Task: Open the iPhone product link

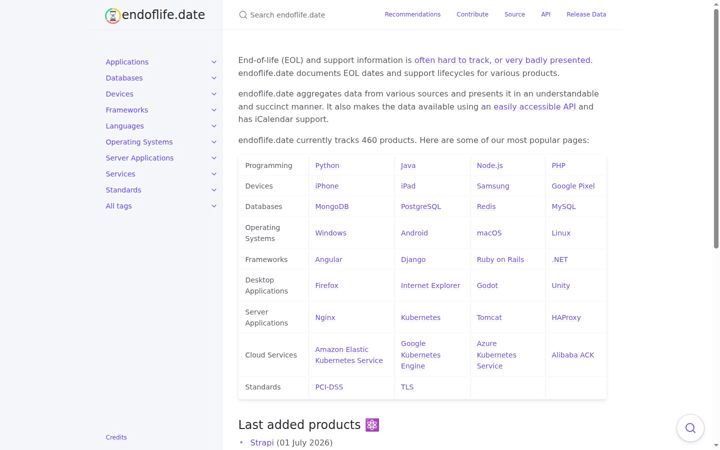Action: (326, 186)
